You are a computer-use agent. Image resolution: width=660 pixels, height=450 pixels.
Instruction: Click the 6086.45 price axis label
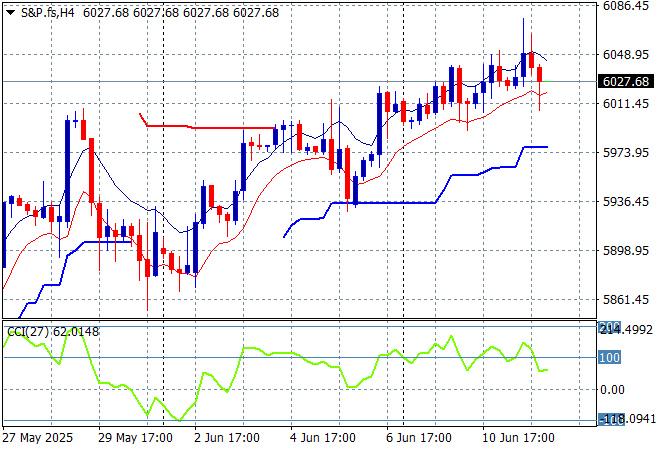(628, 6)
